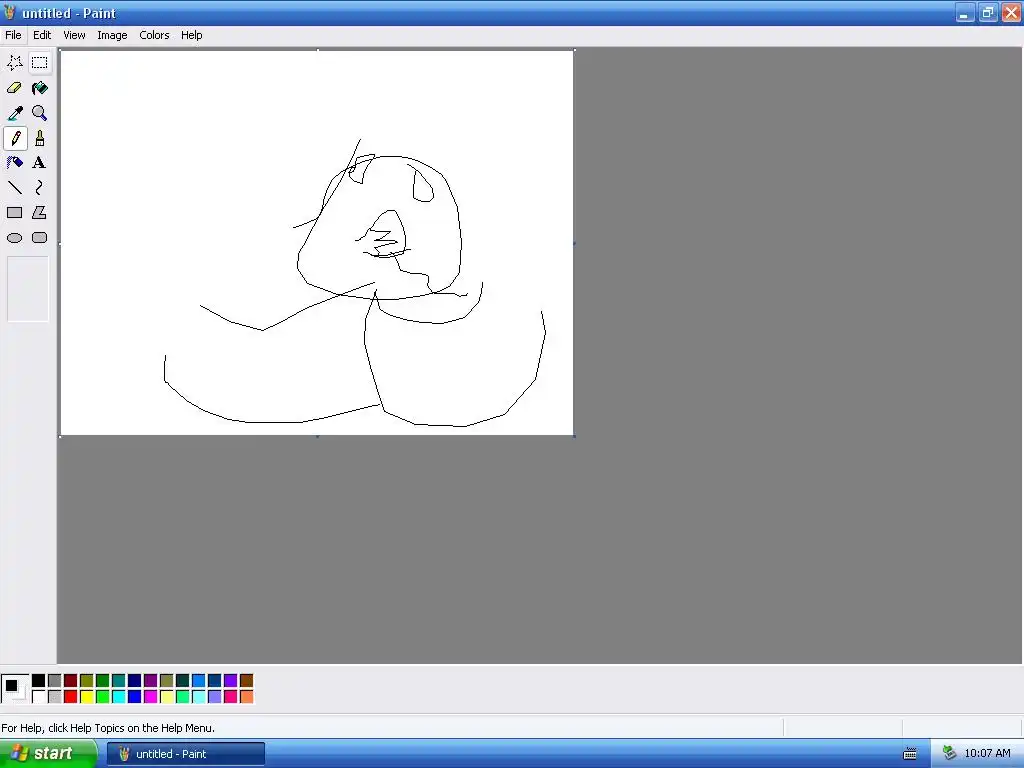Pick the Fill With Color bucket tool
The width and height of the screenshot is (1024, 768).
click(40, 88)
